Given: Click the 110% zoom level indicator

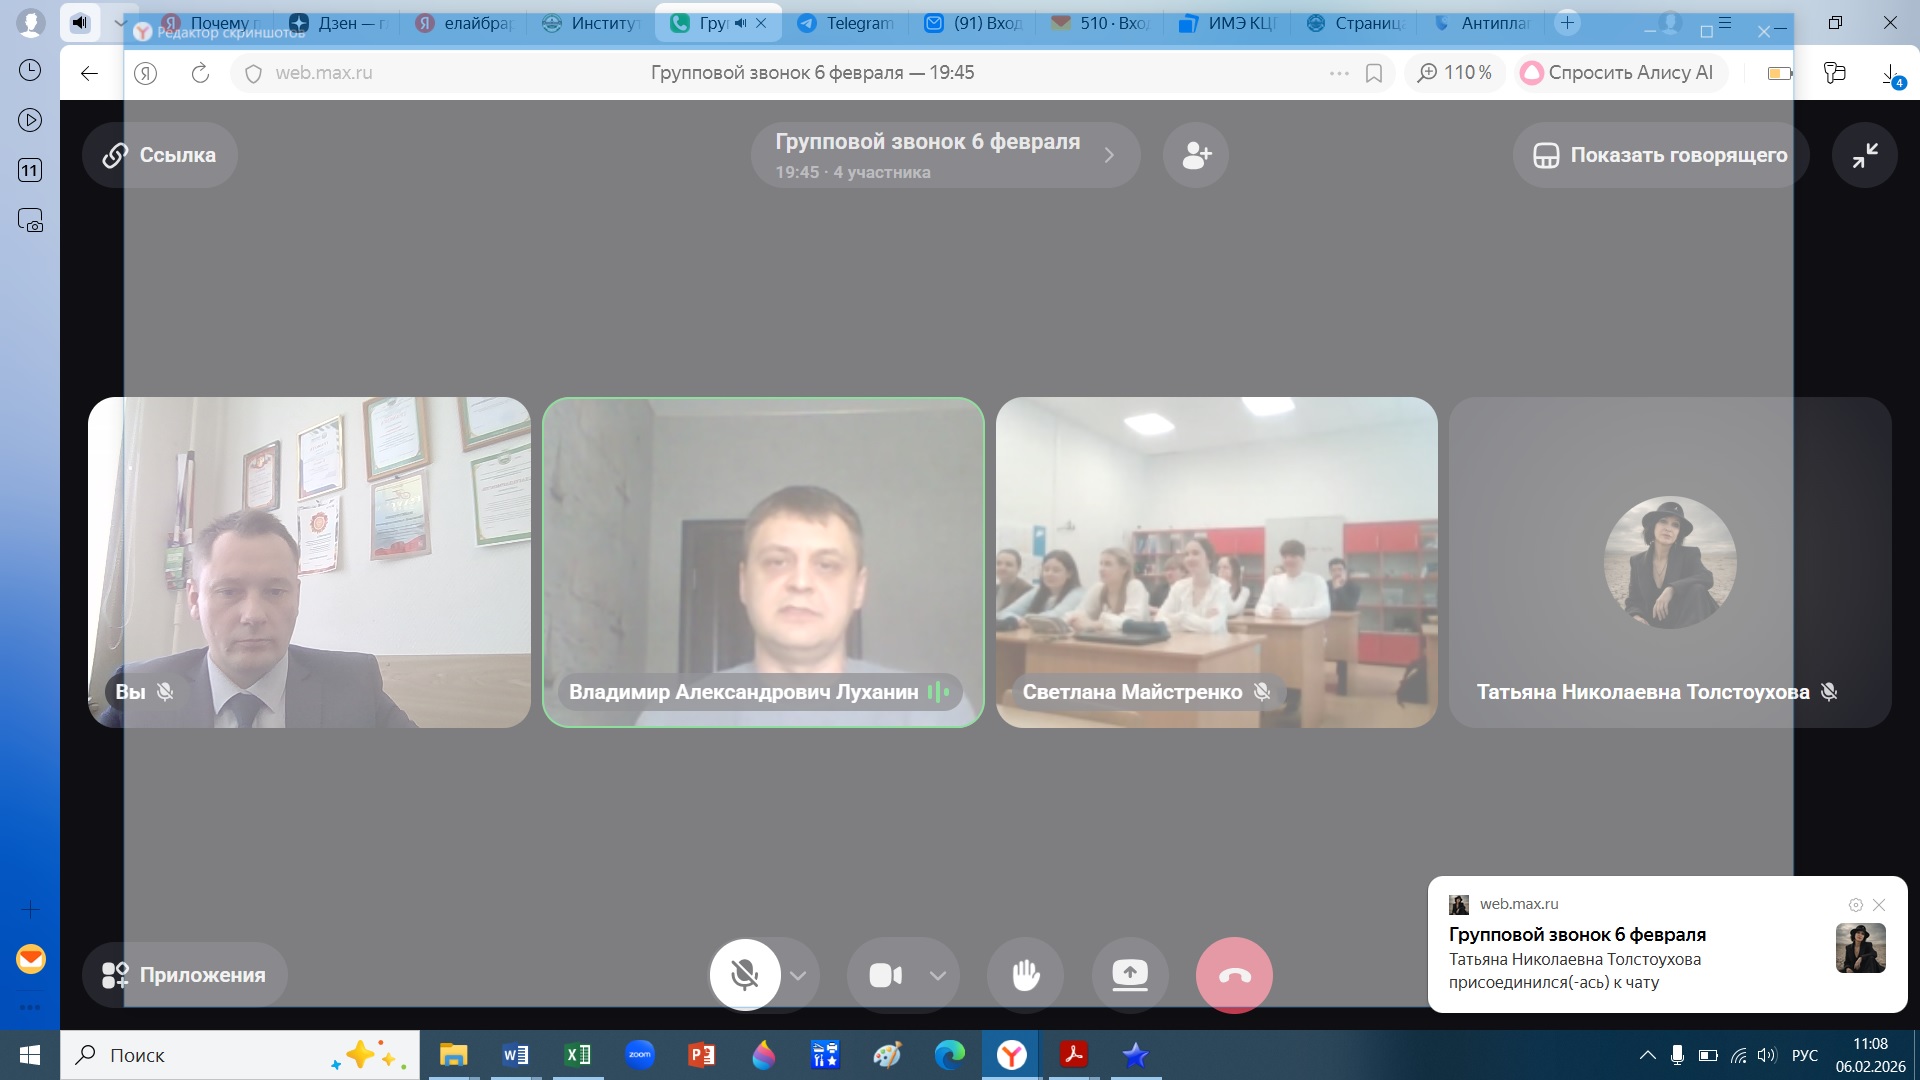Looking at the screenshot, I should click(x=1455, y=73).
